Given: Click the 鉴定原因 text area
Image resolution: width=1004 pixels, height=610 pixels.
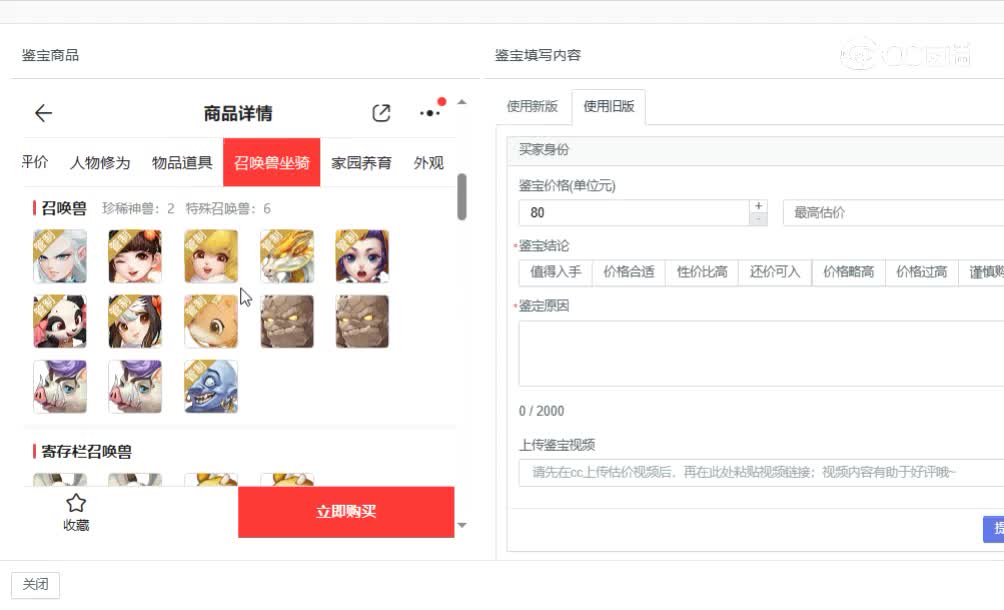Looking at the screenshot, I should point(761,354).
